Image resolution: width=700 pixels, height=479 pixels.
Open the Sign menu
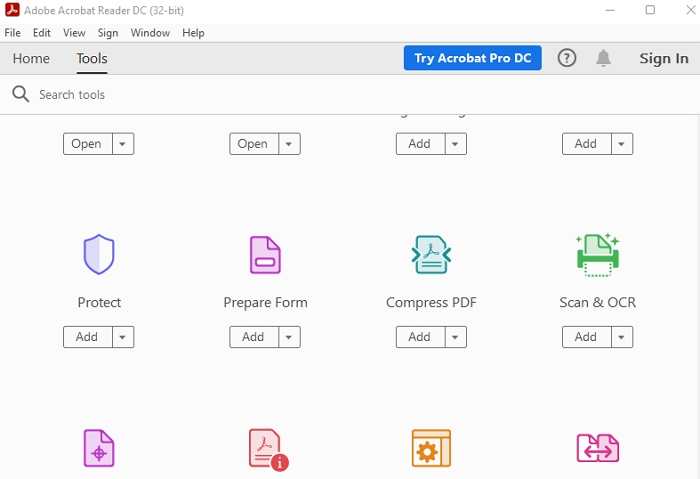point(108,33)
